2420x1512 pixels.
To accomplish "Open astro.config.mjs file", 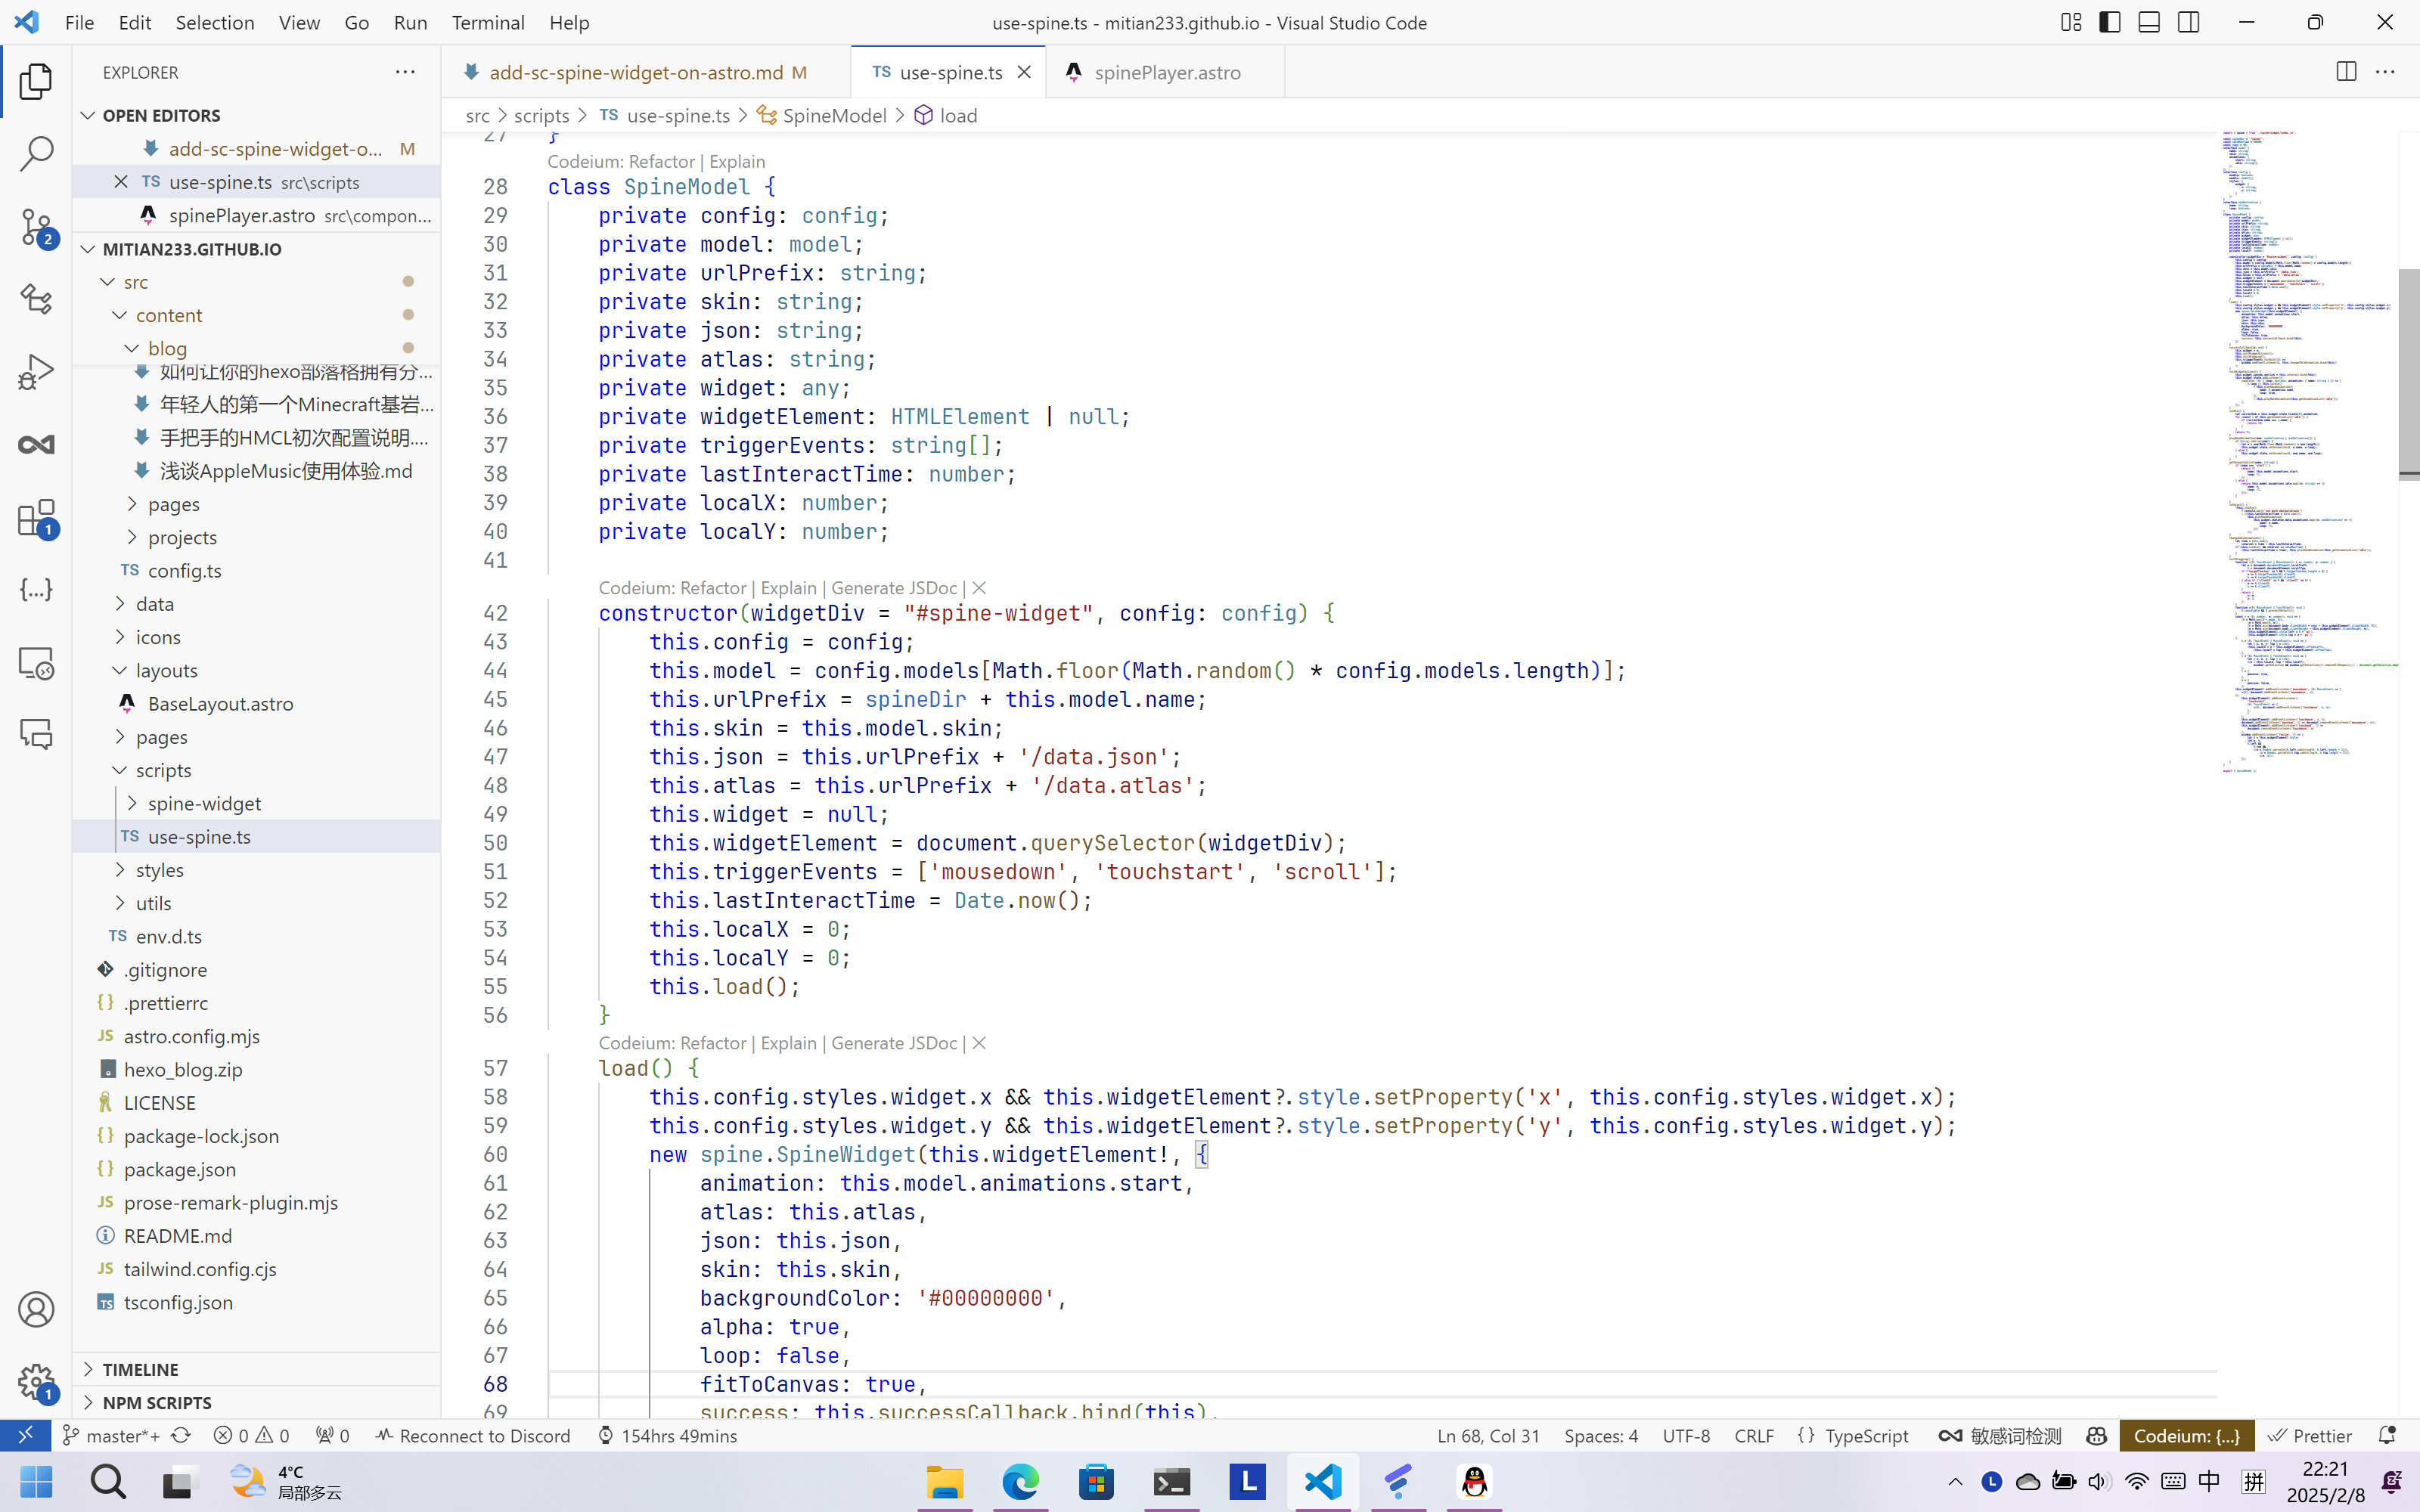I will click(x=256, y=1036).
